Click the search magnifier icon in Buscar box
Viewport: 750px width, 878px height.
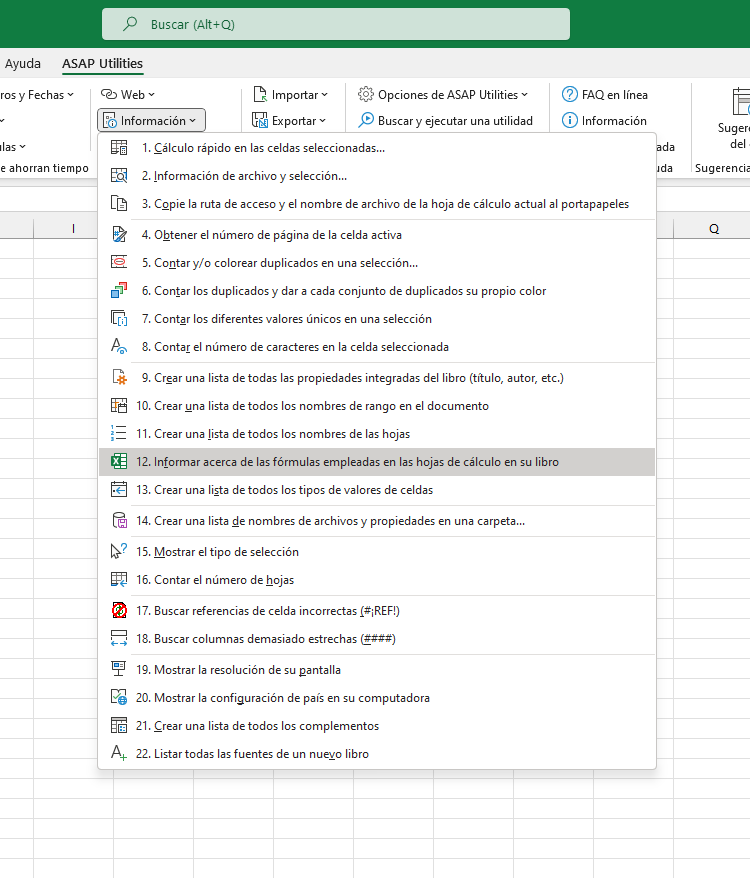tap(130, 24)
